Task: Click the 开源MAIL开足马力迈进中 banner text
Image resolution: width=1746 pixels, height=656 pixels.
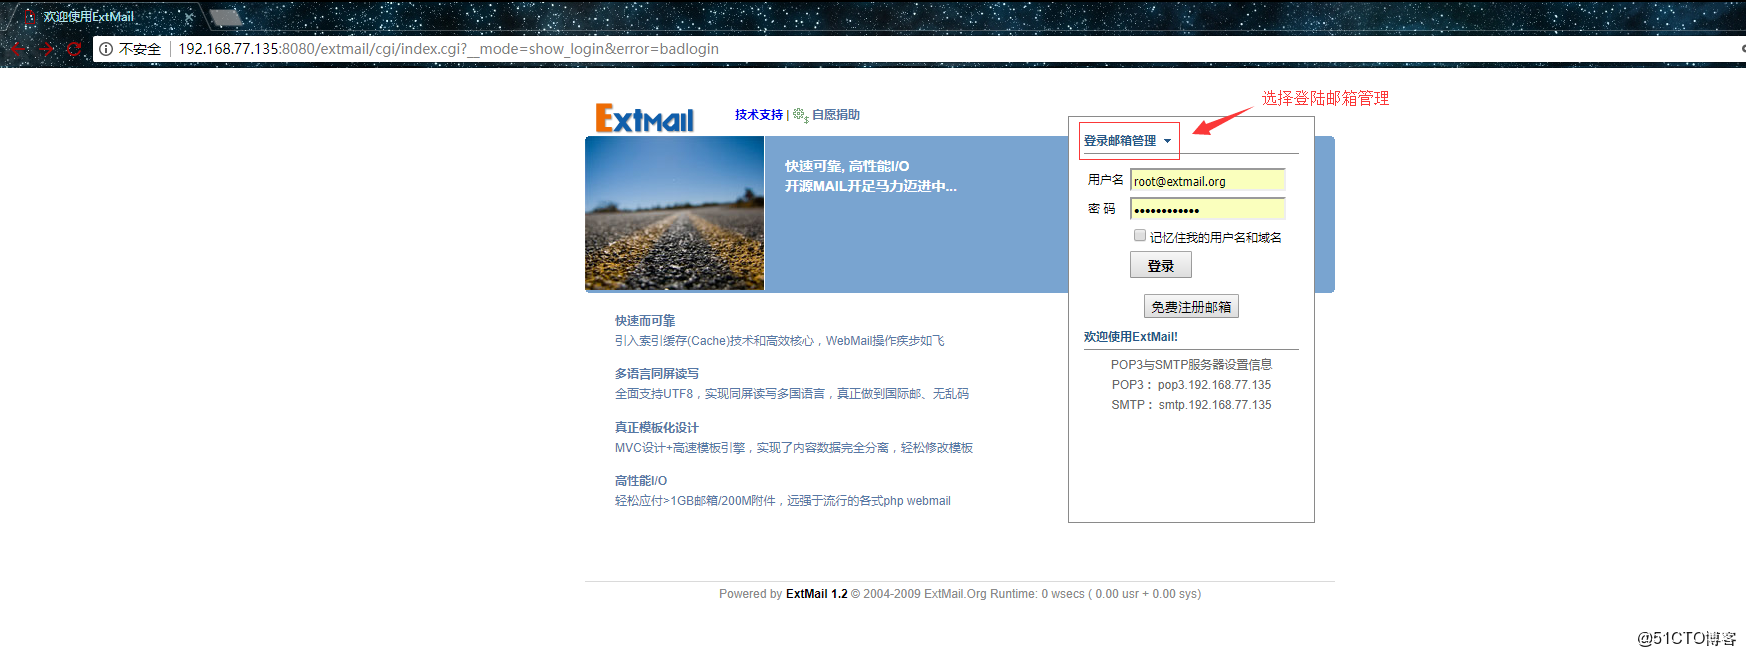Action: [870, 186]
